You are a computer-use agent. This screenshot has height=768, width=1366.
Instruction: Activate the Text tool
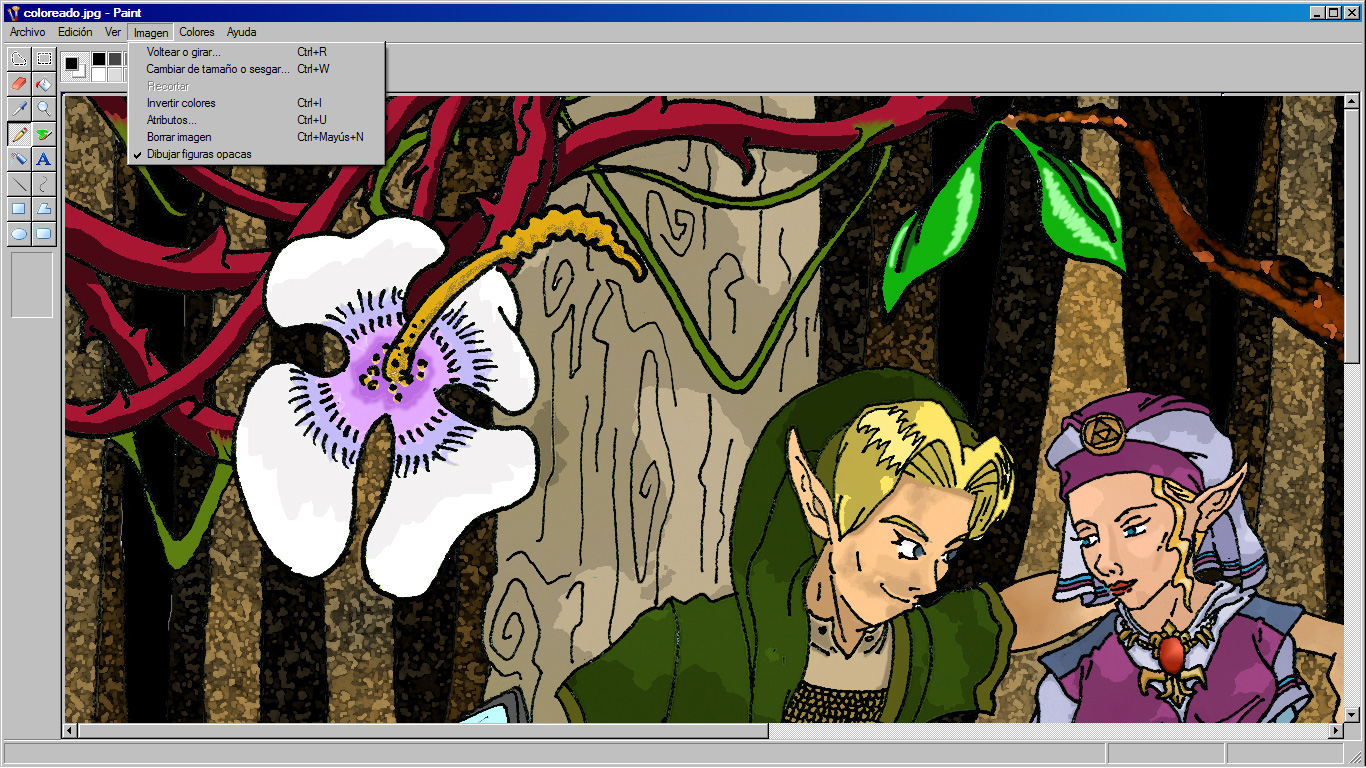43,159
